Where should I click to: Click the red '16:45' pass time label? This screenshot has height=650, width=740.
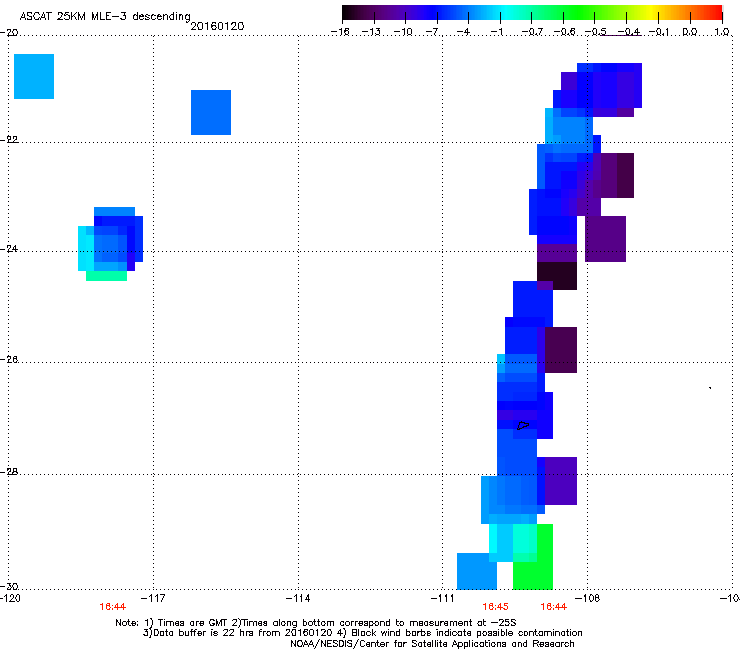[495, 607]
